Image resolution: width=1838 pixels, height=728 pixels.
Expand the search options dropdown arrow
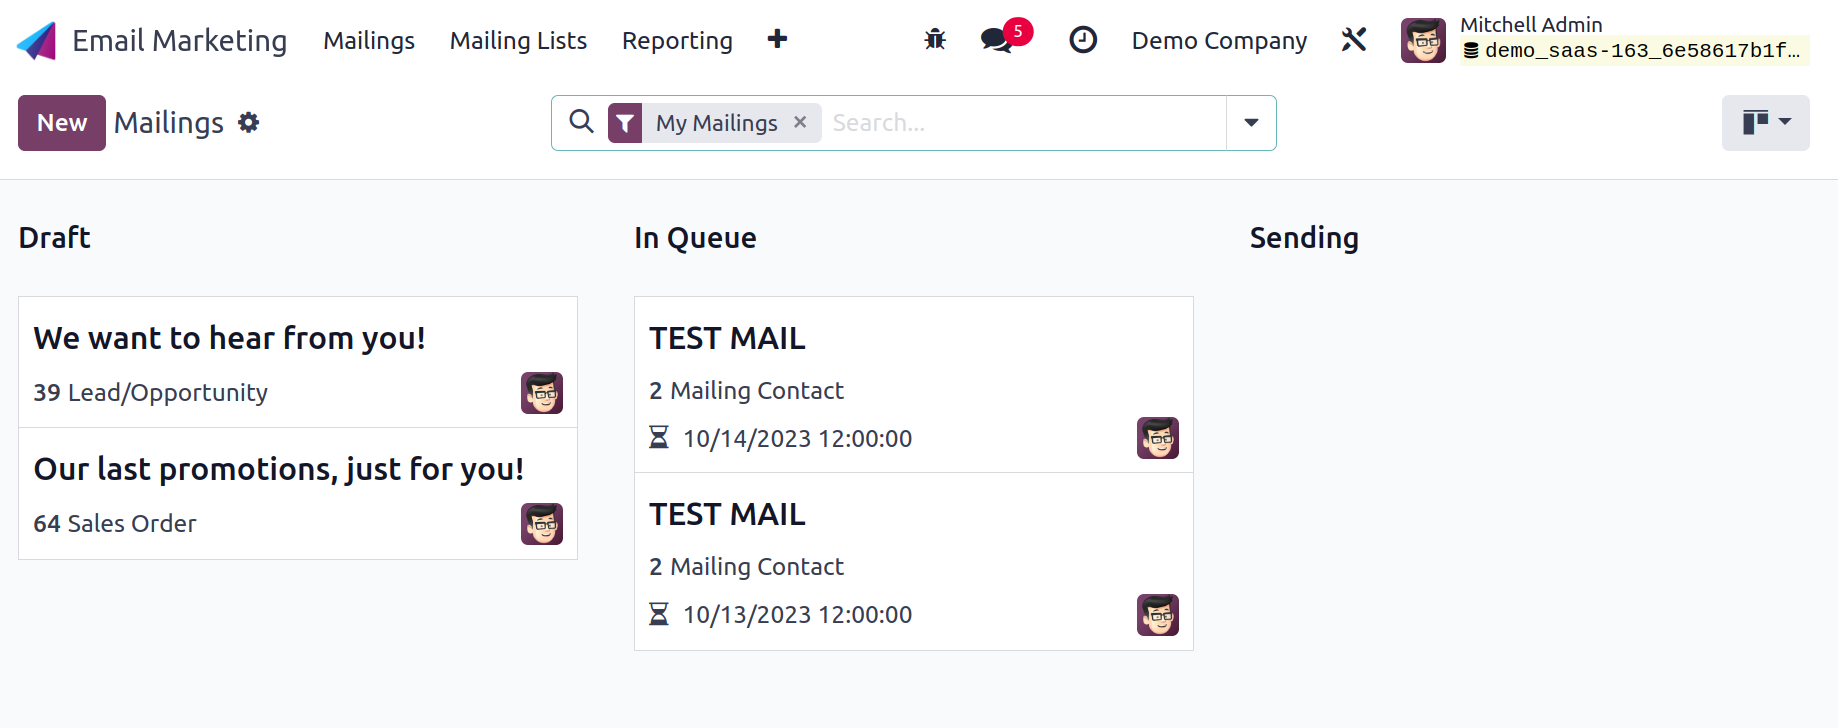(1251, 123)
